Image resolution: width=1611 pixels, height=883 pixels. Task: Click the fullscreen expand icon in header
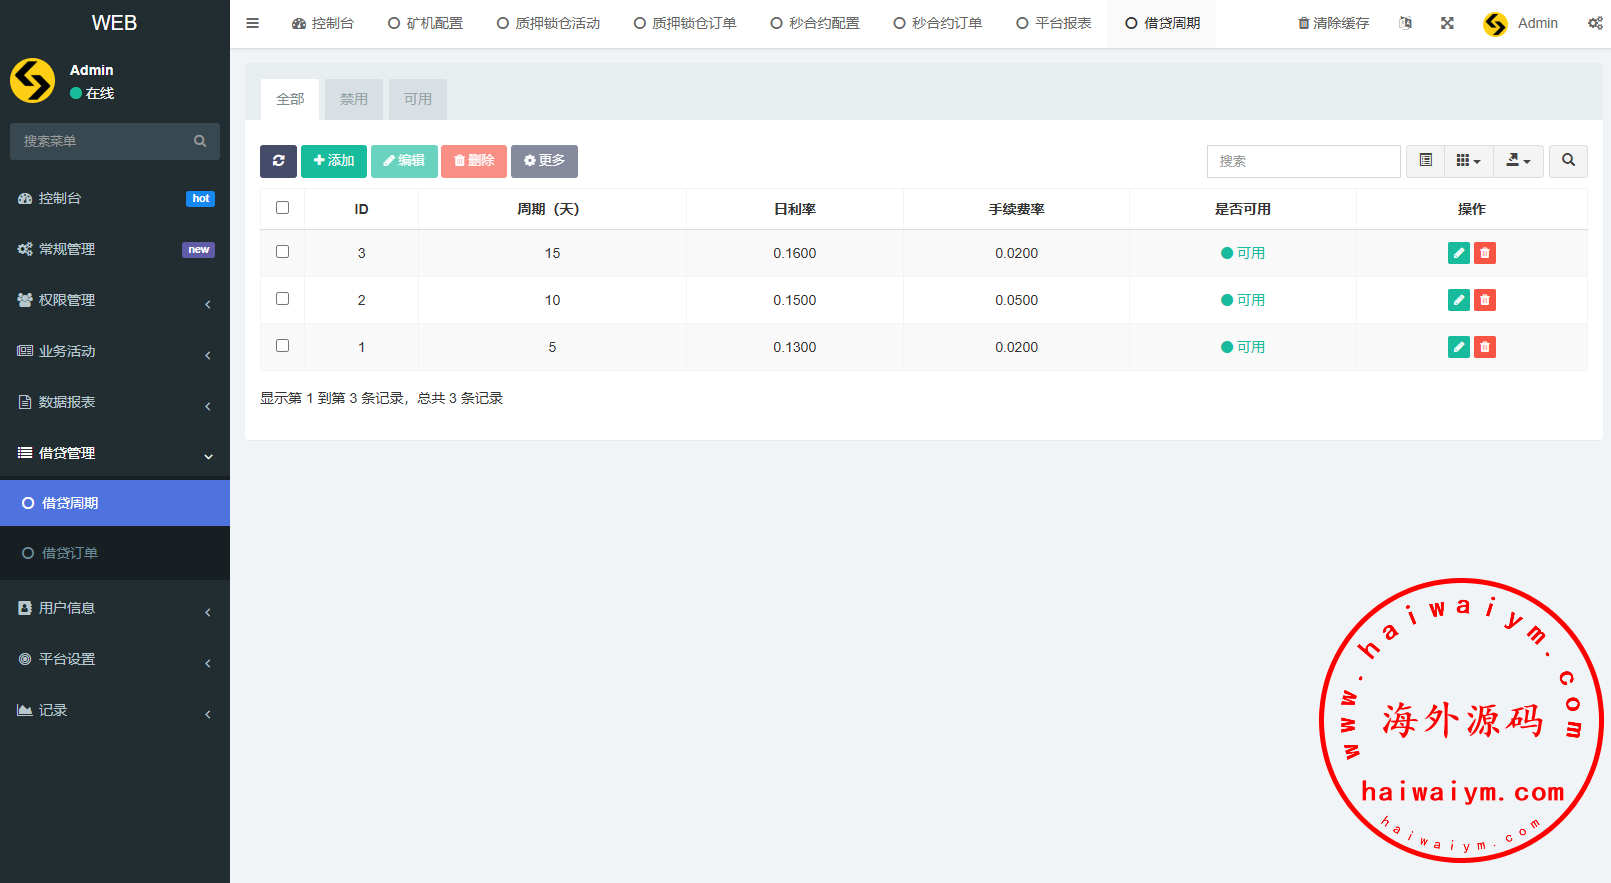[x=1447, y=23]
